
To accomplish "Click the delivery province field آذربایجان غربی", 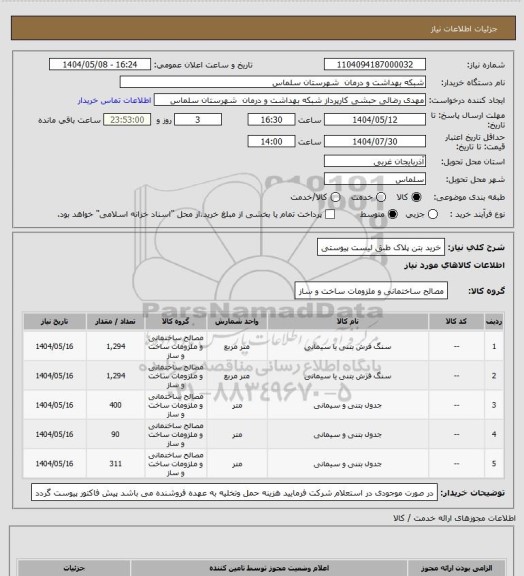I will pos(375,161).
